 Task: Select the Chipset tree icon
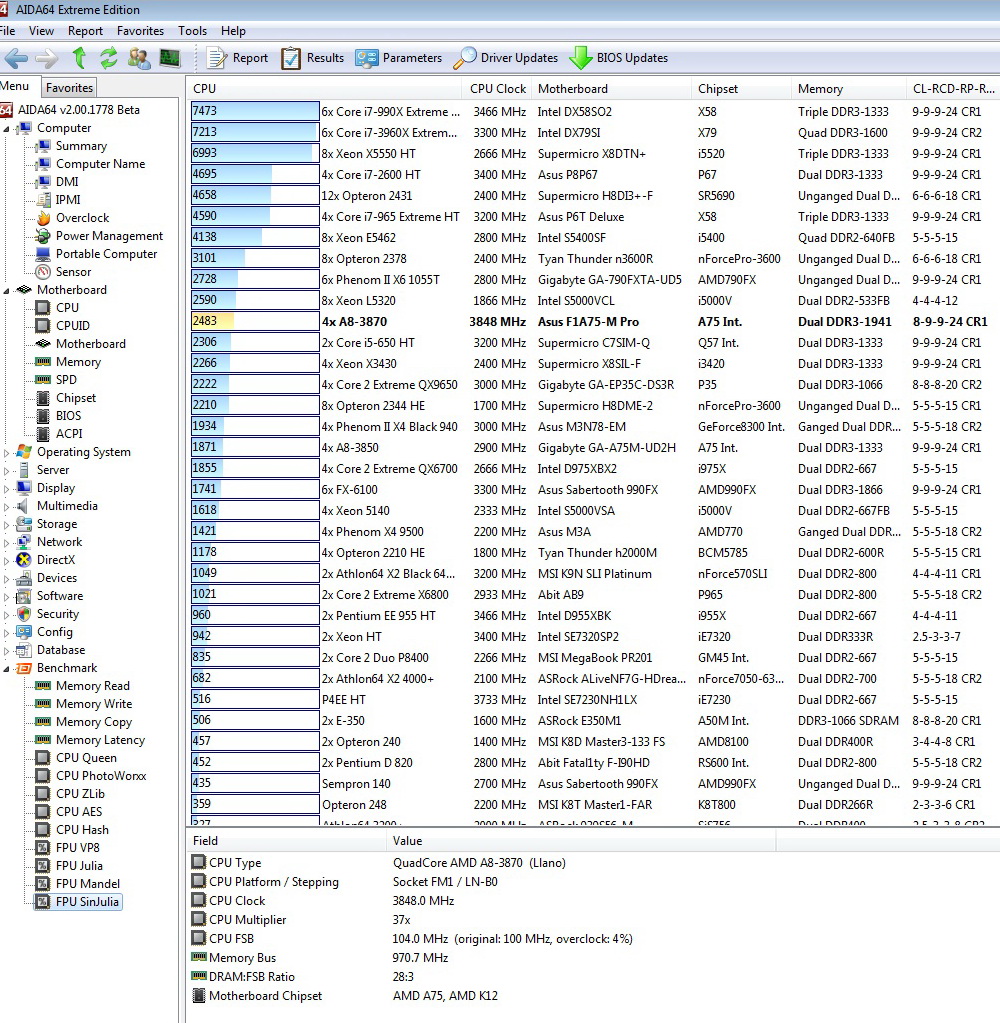click(43, 398)
